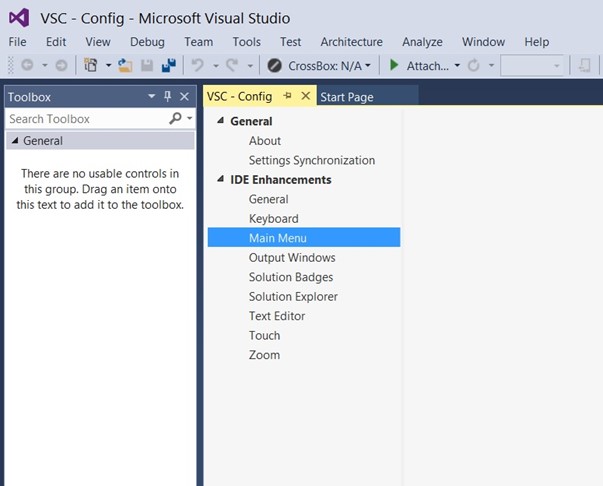Select the Solution Explorer settings item
This screenshot has width=603, height=486.
coord(293,296)
